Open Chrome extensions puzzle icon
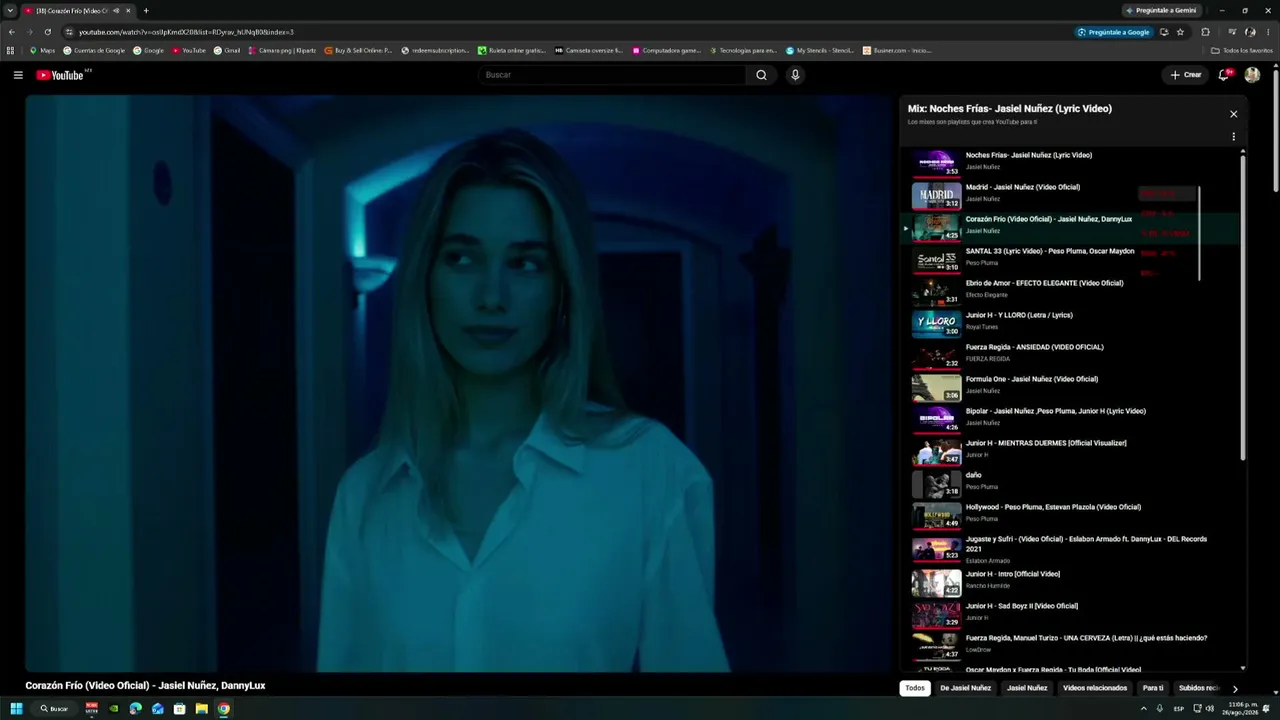The width and height of the screenshot is (1280, 720). (x=1205, y=32)
